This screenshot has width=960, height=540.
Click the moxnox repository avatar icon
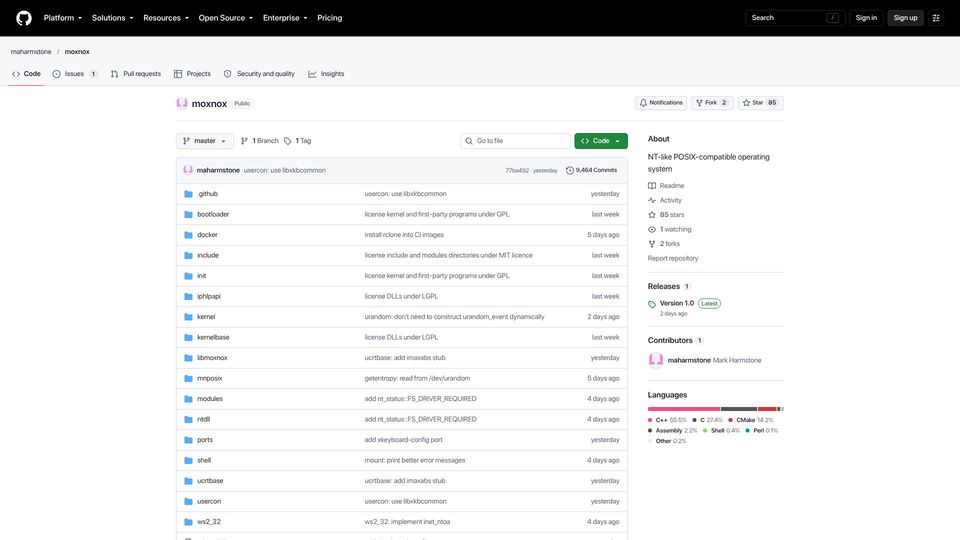(182, 103)
